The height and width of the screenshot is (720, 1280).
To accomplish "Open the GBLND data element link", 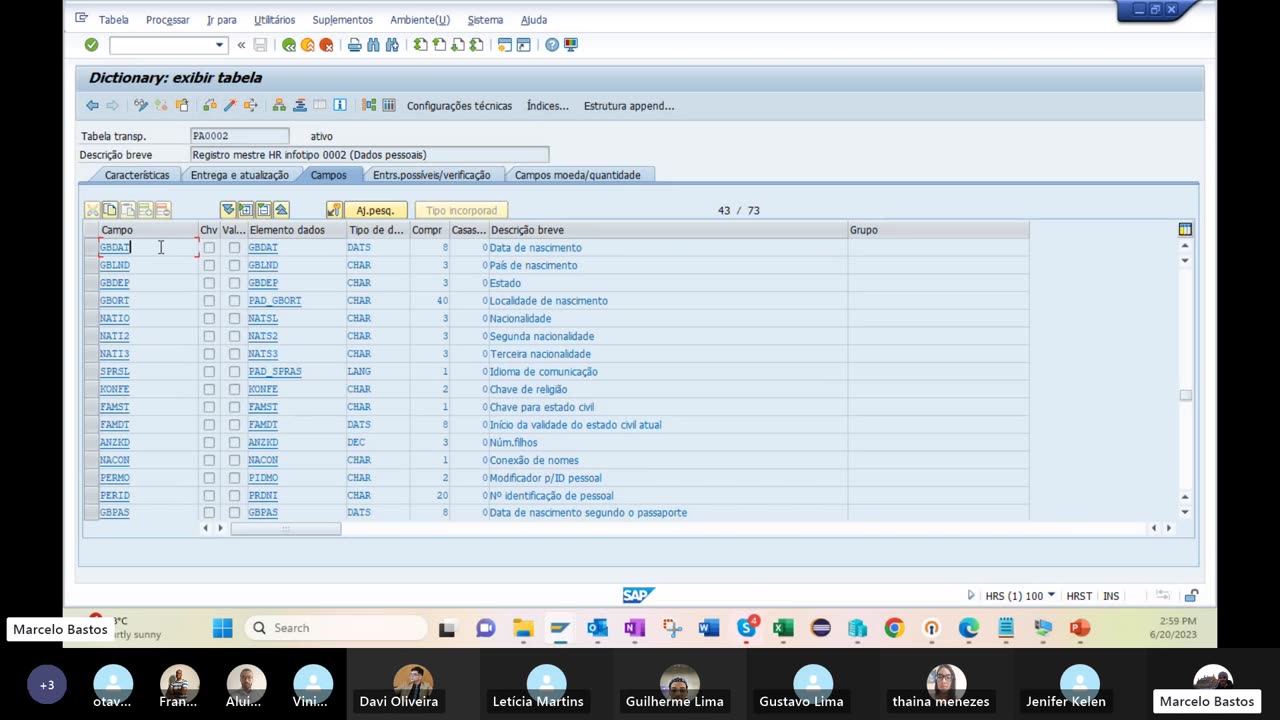I will [263, 265].
